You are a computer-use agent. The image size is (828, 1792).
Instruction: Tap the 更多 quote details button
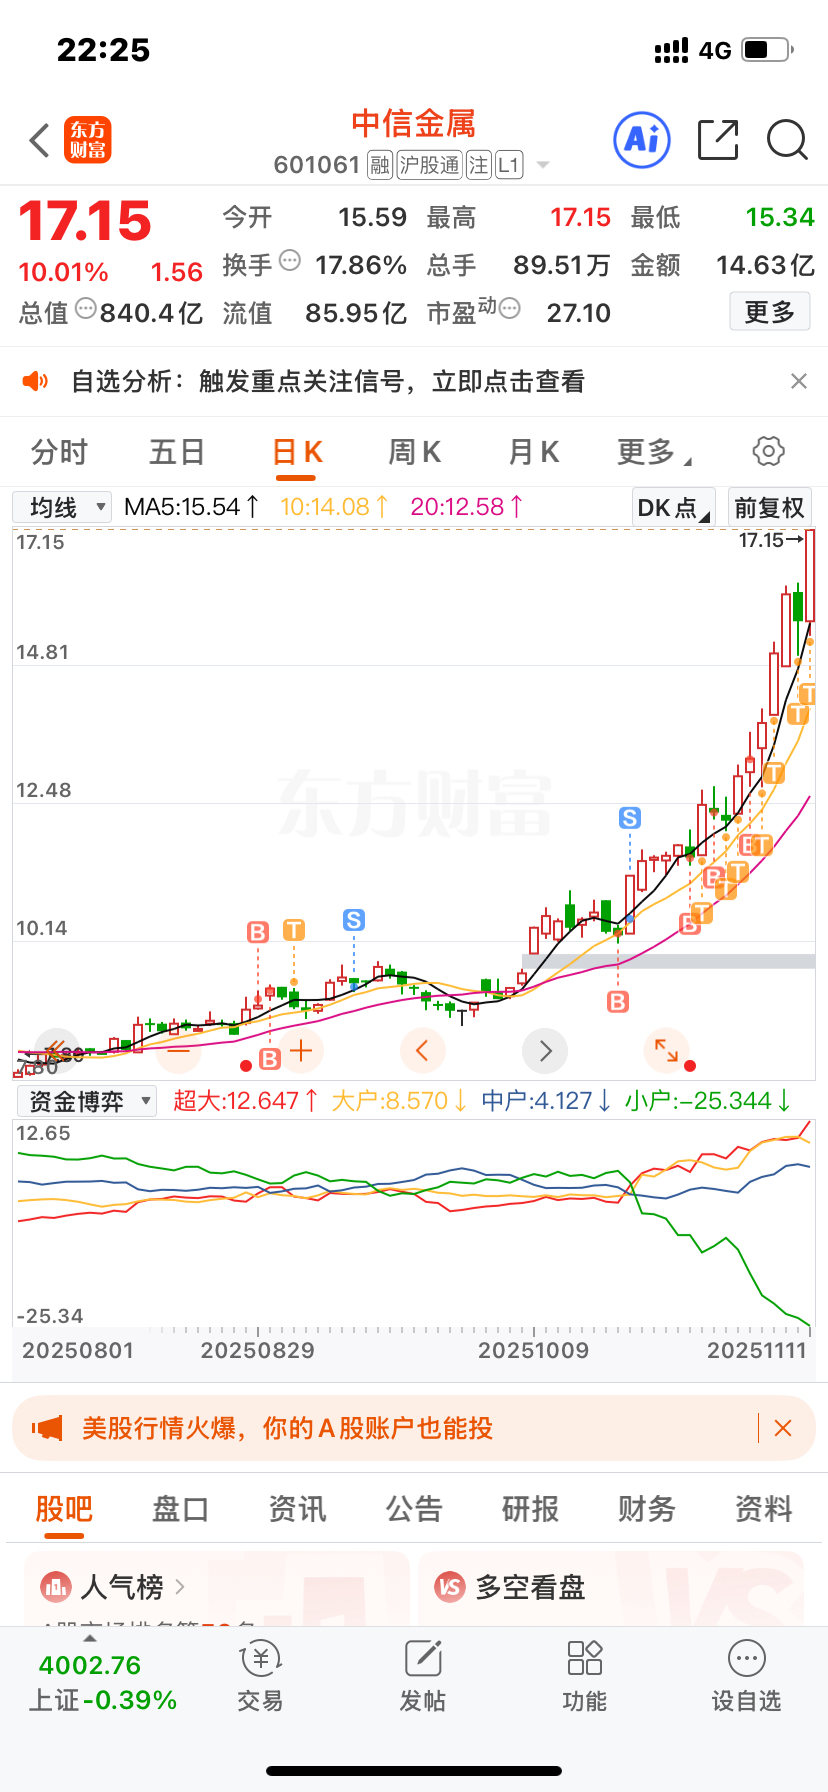click(x=769, y=312)
